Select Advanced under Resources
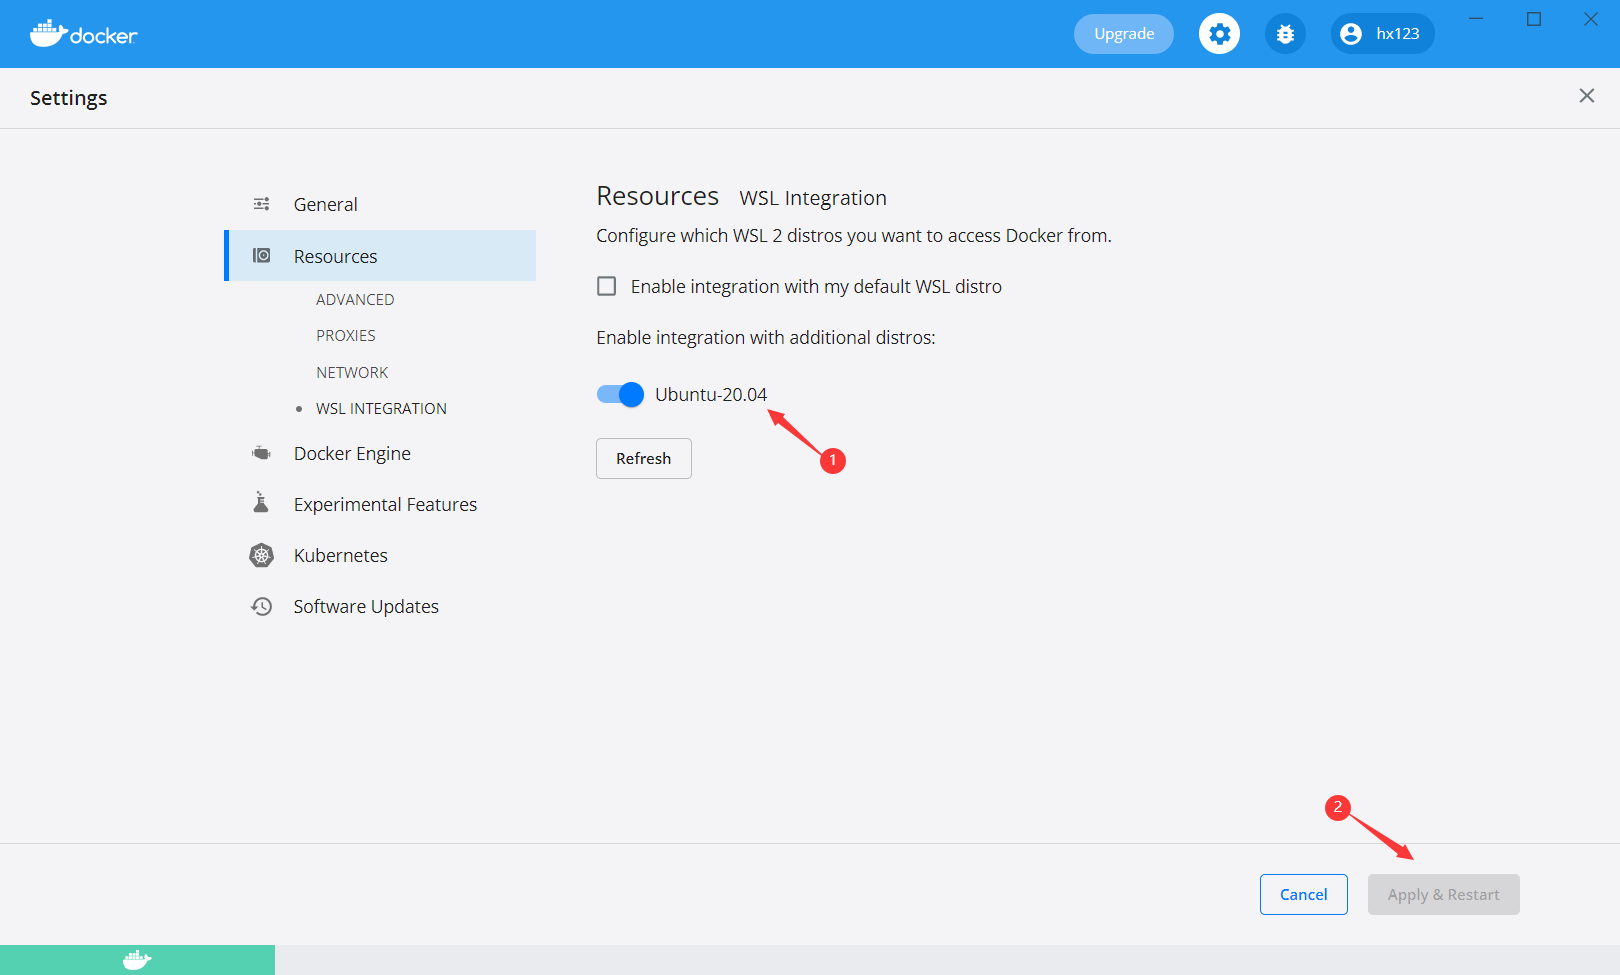This screenshot has height=975, width=1620. point(355,298)
